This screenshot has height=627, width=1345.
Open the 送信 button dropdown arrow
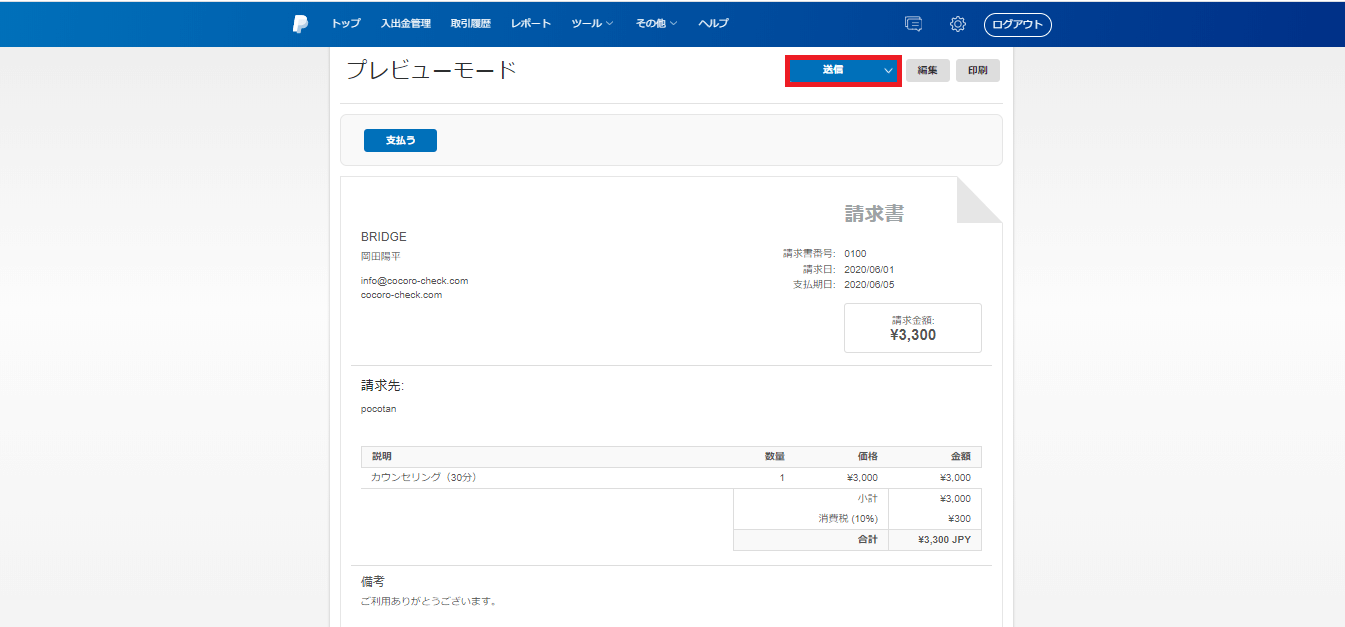[x=888, y=71]
